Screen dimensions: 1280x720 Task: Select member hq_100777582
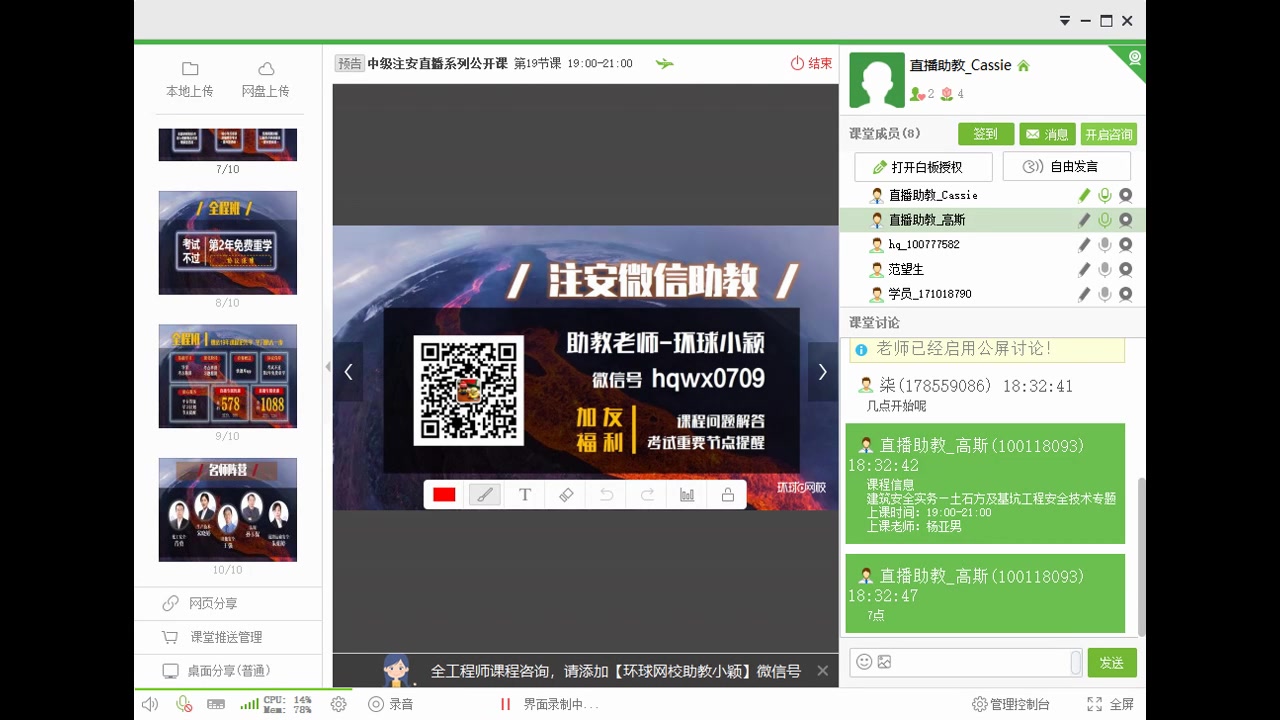click(992, 244)
